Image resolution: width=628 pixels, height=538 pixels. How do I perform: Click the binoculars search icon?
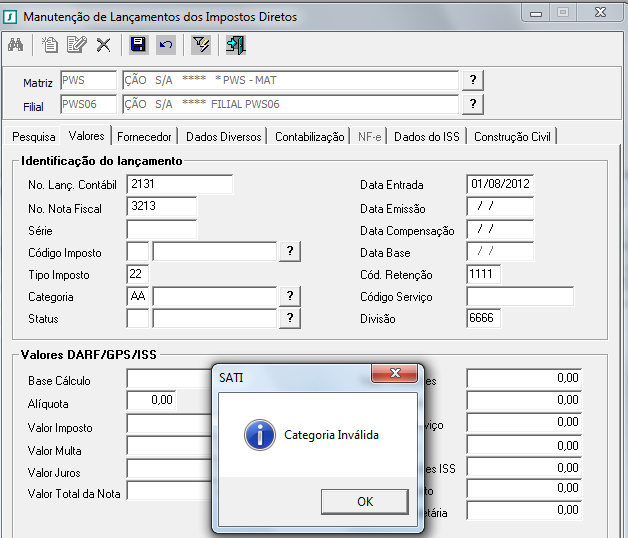(16, 44)
